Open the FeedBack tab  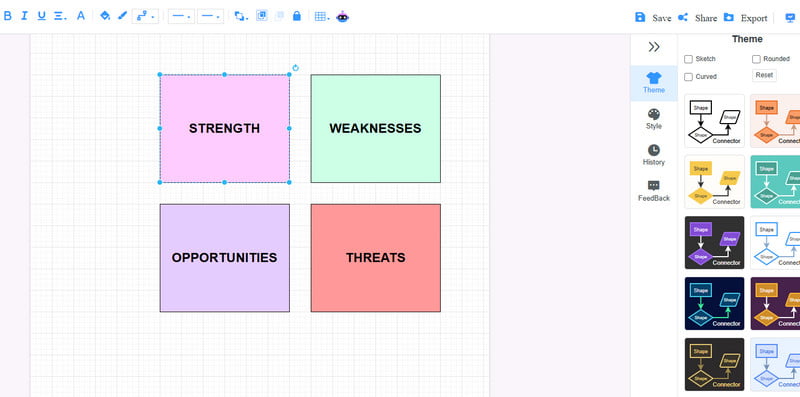[654, 191]
